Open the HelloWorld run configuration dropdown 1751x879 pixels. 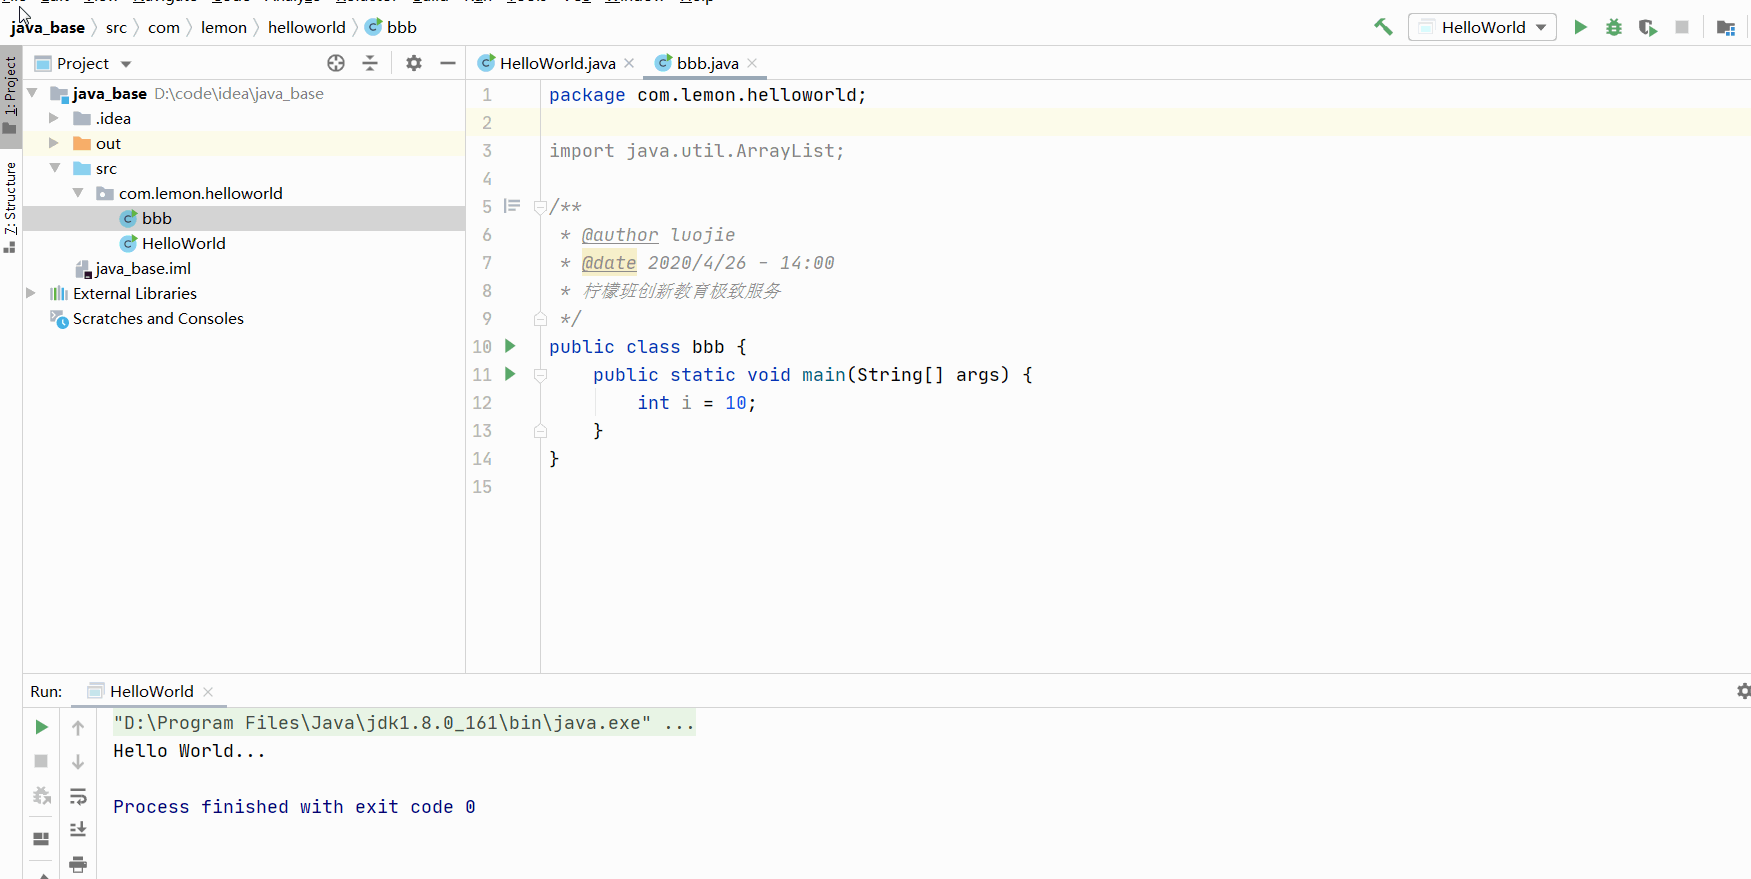click(1482, 27)
